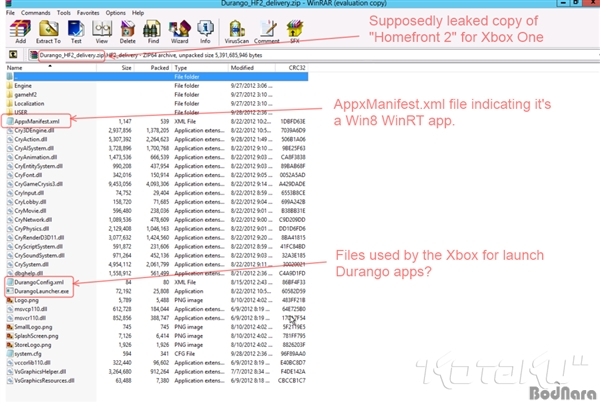Open the File menu
Screen dimensions: 600x403
click(10, 13)
